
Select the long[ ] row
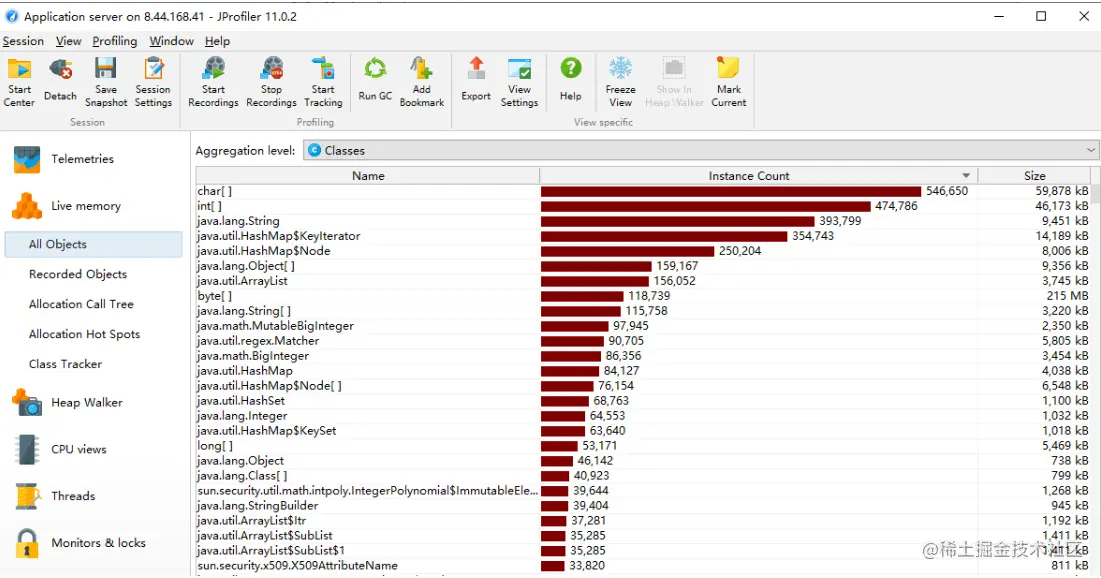point(643,446)
